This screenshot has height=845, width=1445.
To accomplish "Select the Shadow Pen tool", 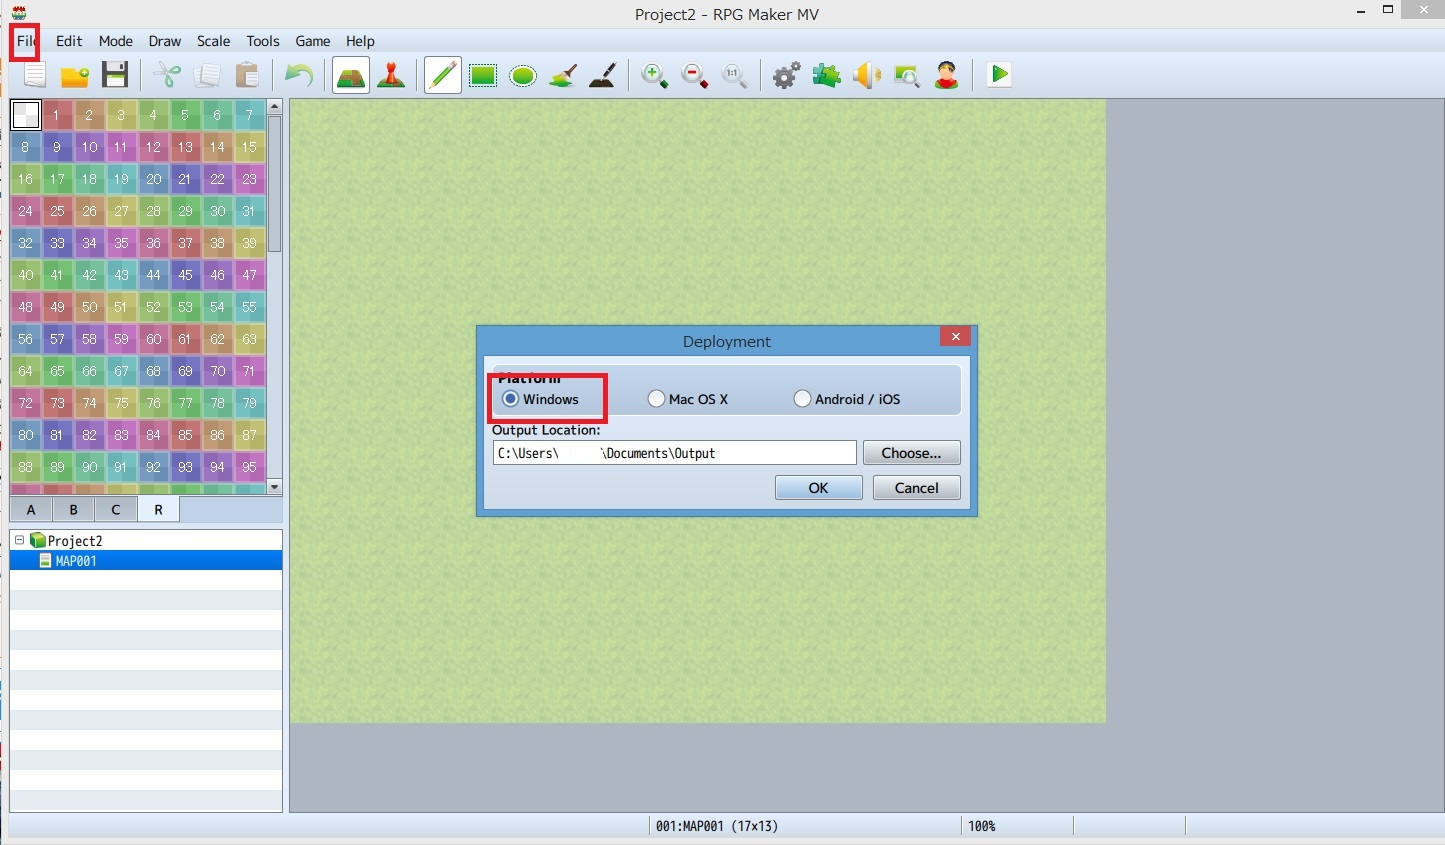I will click(602, 75).
